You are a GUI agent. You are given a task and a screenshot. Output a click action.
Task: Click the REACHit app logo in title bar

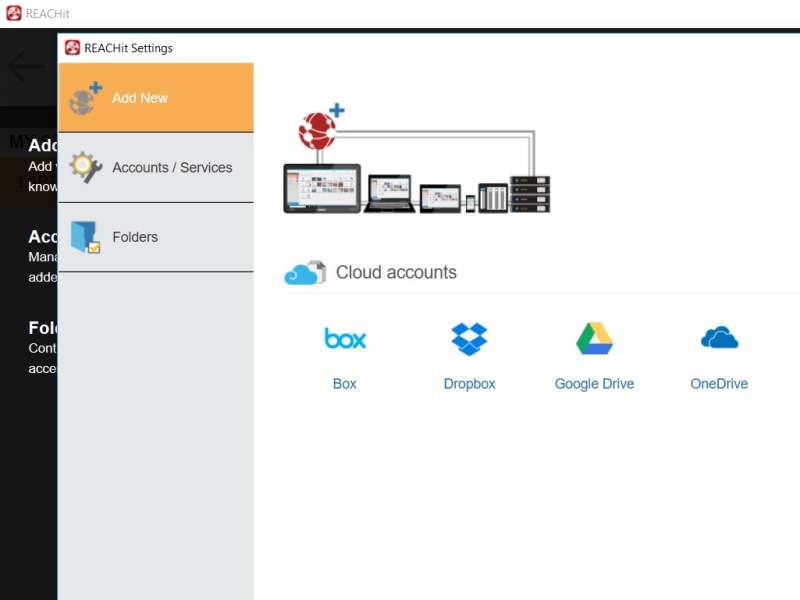coord(14,13)
